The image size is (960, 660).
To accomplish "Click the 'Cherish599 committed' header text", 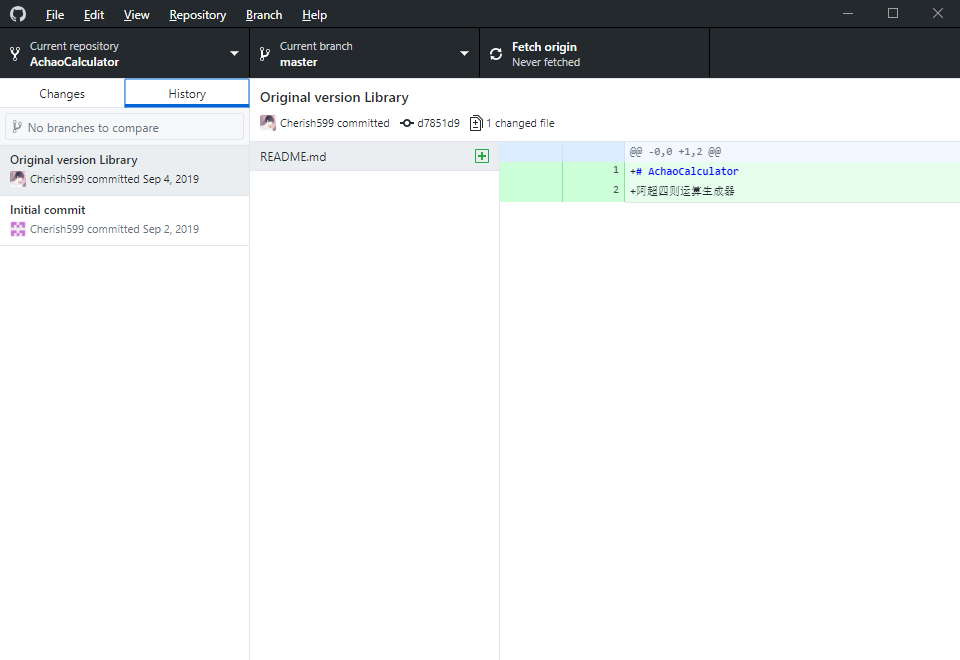I will click(x=334, y=123).
